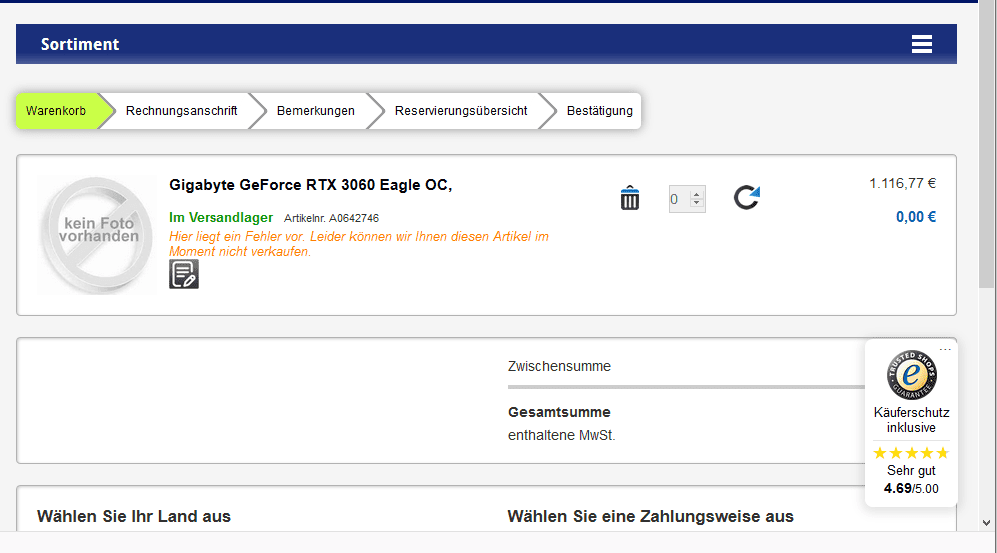Open the item note edit icon
This screenshot has height=553, width=997.
184,274
